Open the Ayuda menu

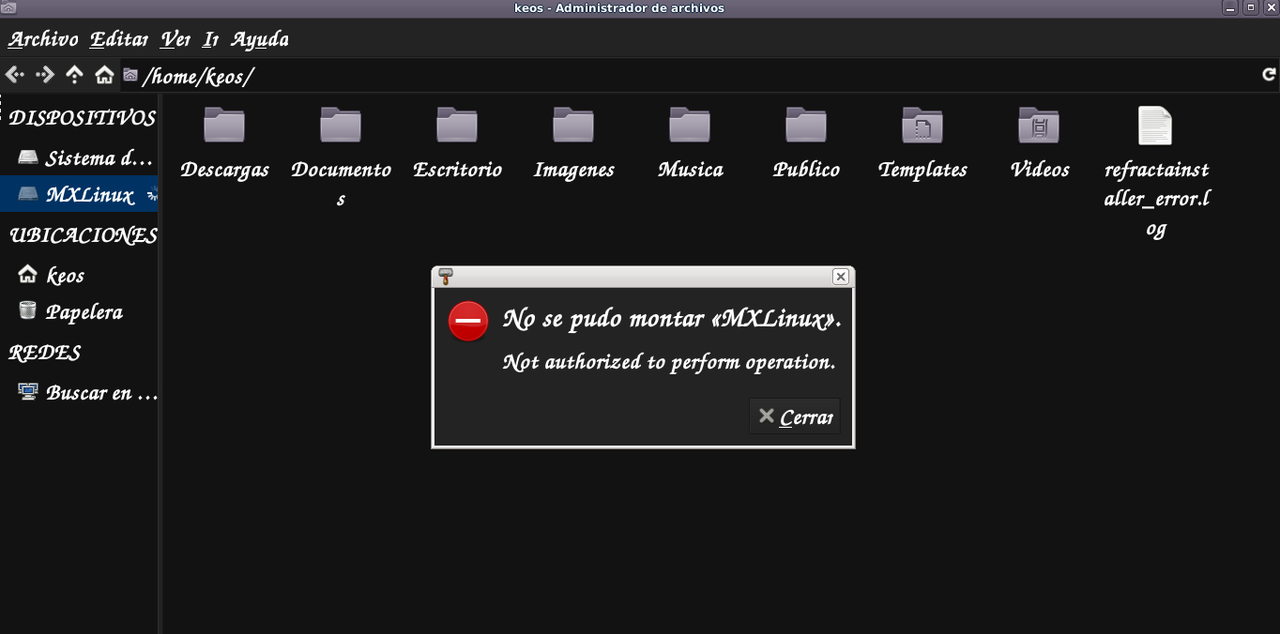[260, 40]
